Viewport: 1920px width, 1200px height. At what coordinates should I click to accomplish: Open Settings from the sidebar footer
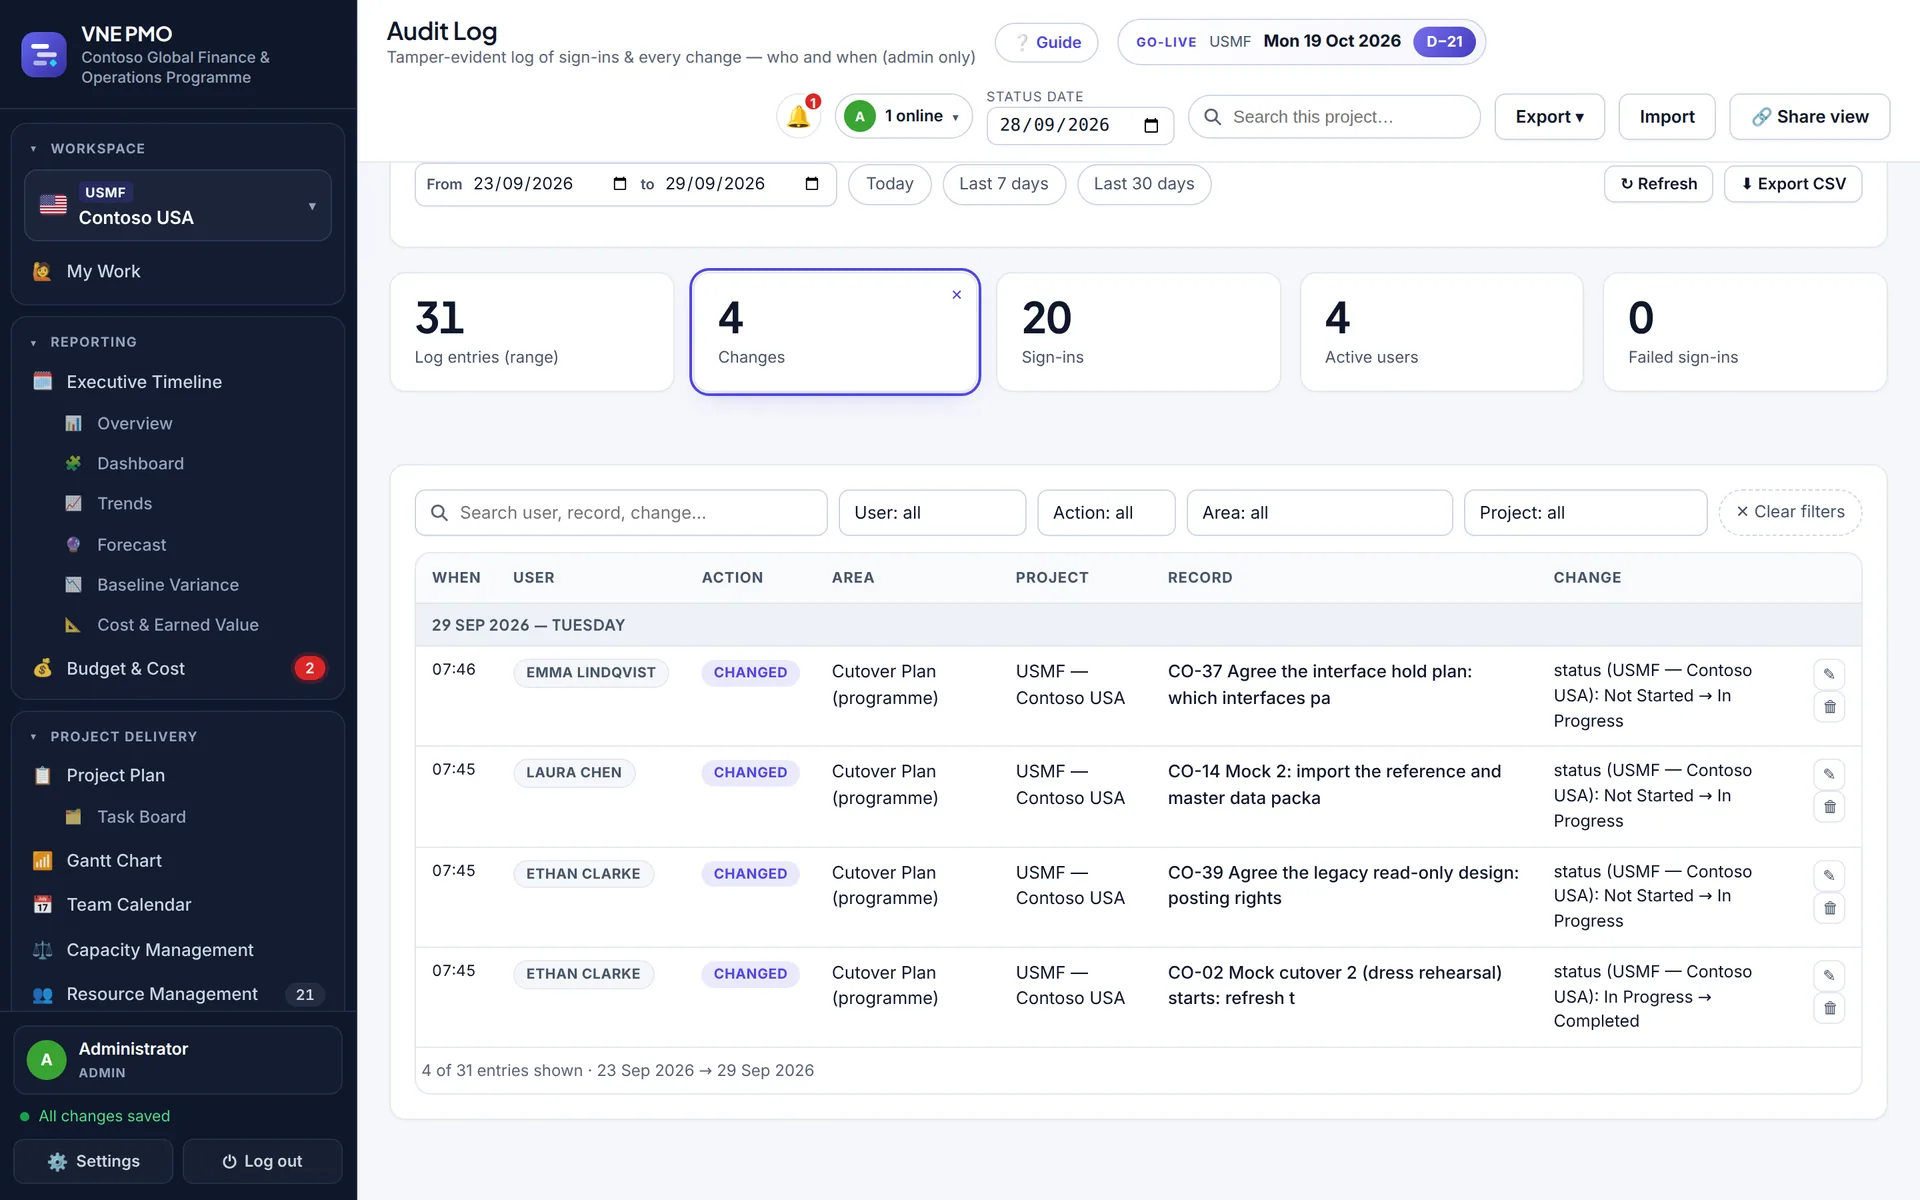[x=93, y=1161]
